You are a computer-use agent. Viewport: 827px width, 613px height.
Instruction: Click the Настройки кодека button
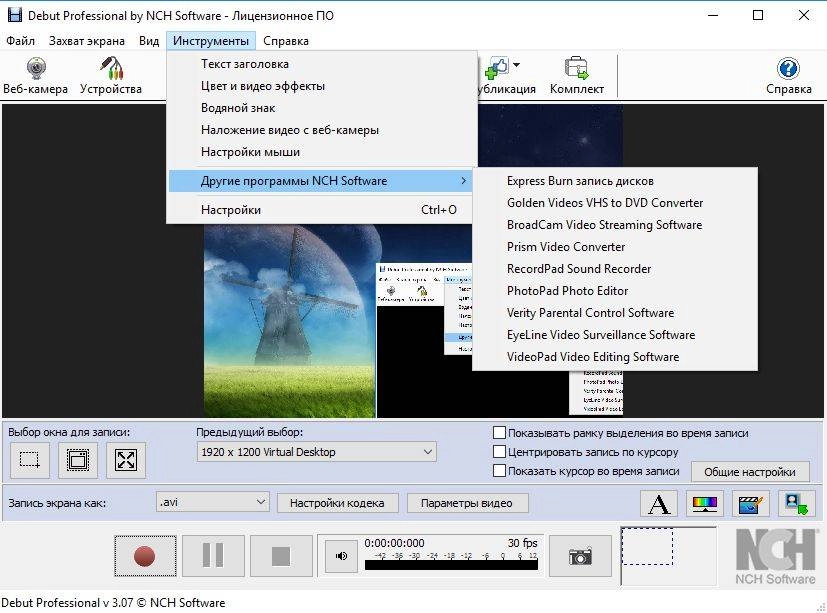337,503
